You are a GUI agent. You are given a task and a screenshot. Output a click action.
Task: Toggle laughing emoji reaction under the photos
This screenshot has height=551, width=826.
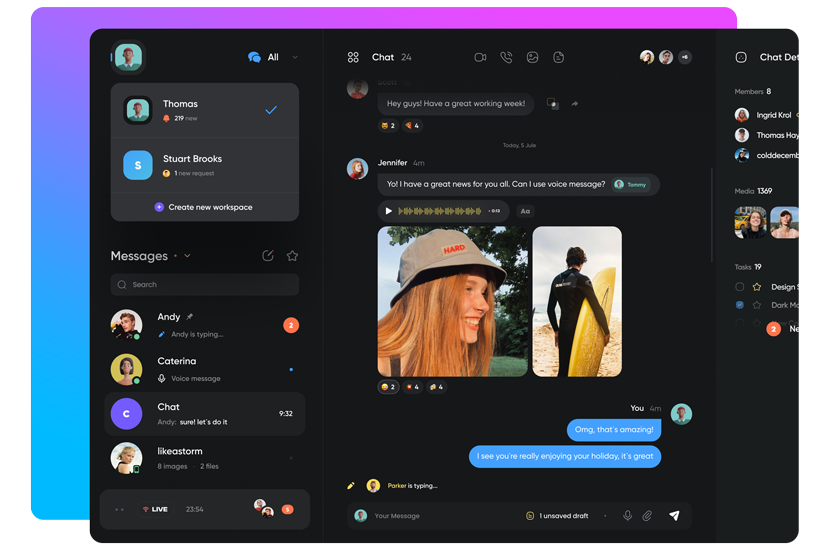[388, 387]
